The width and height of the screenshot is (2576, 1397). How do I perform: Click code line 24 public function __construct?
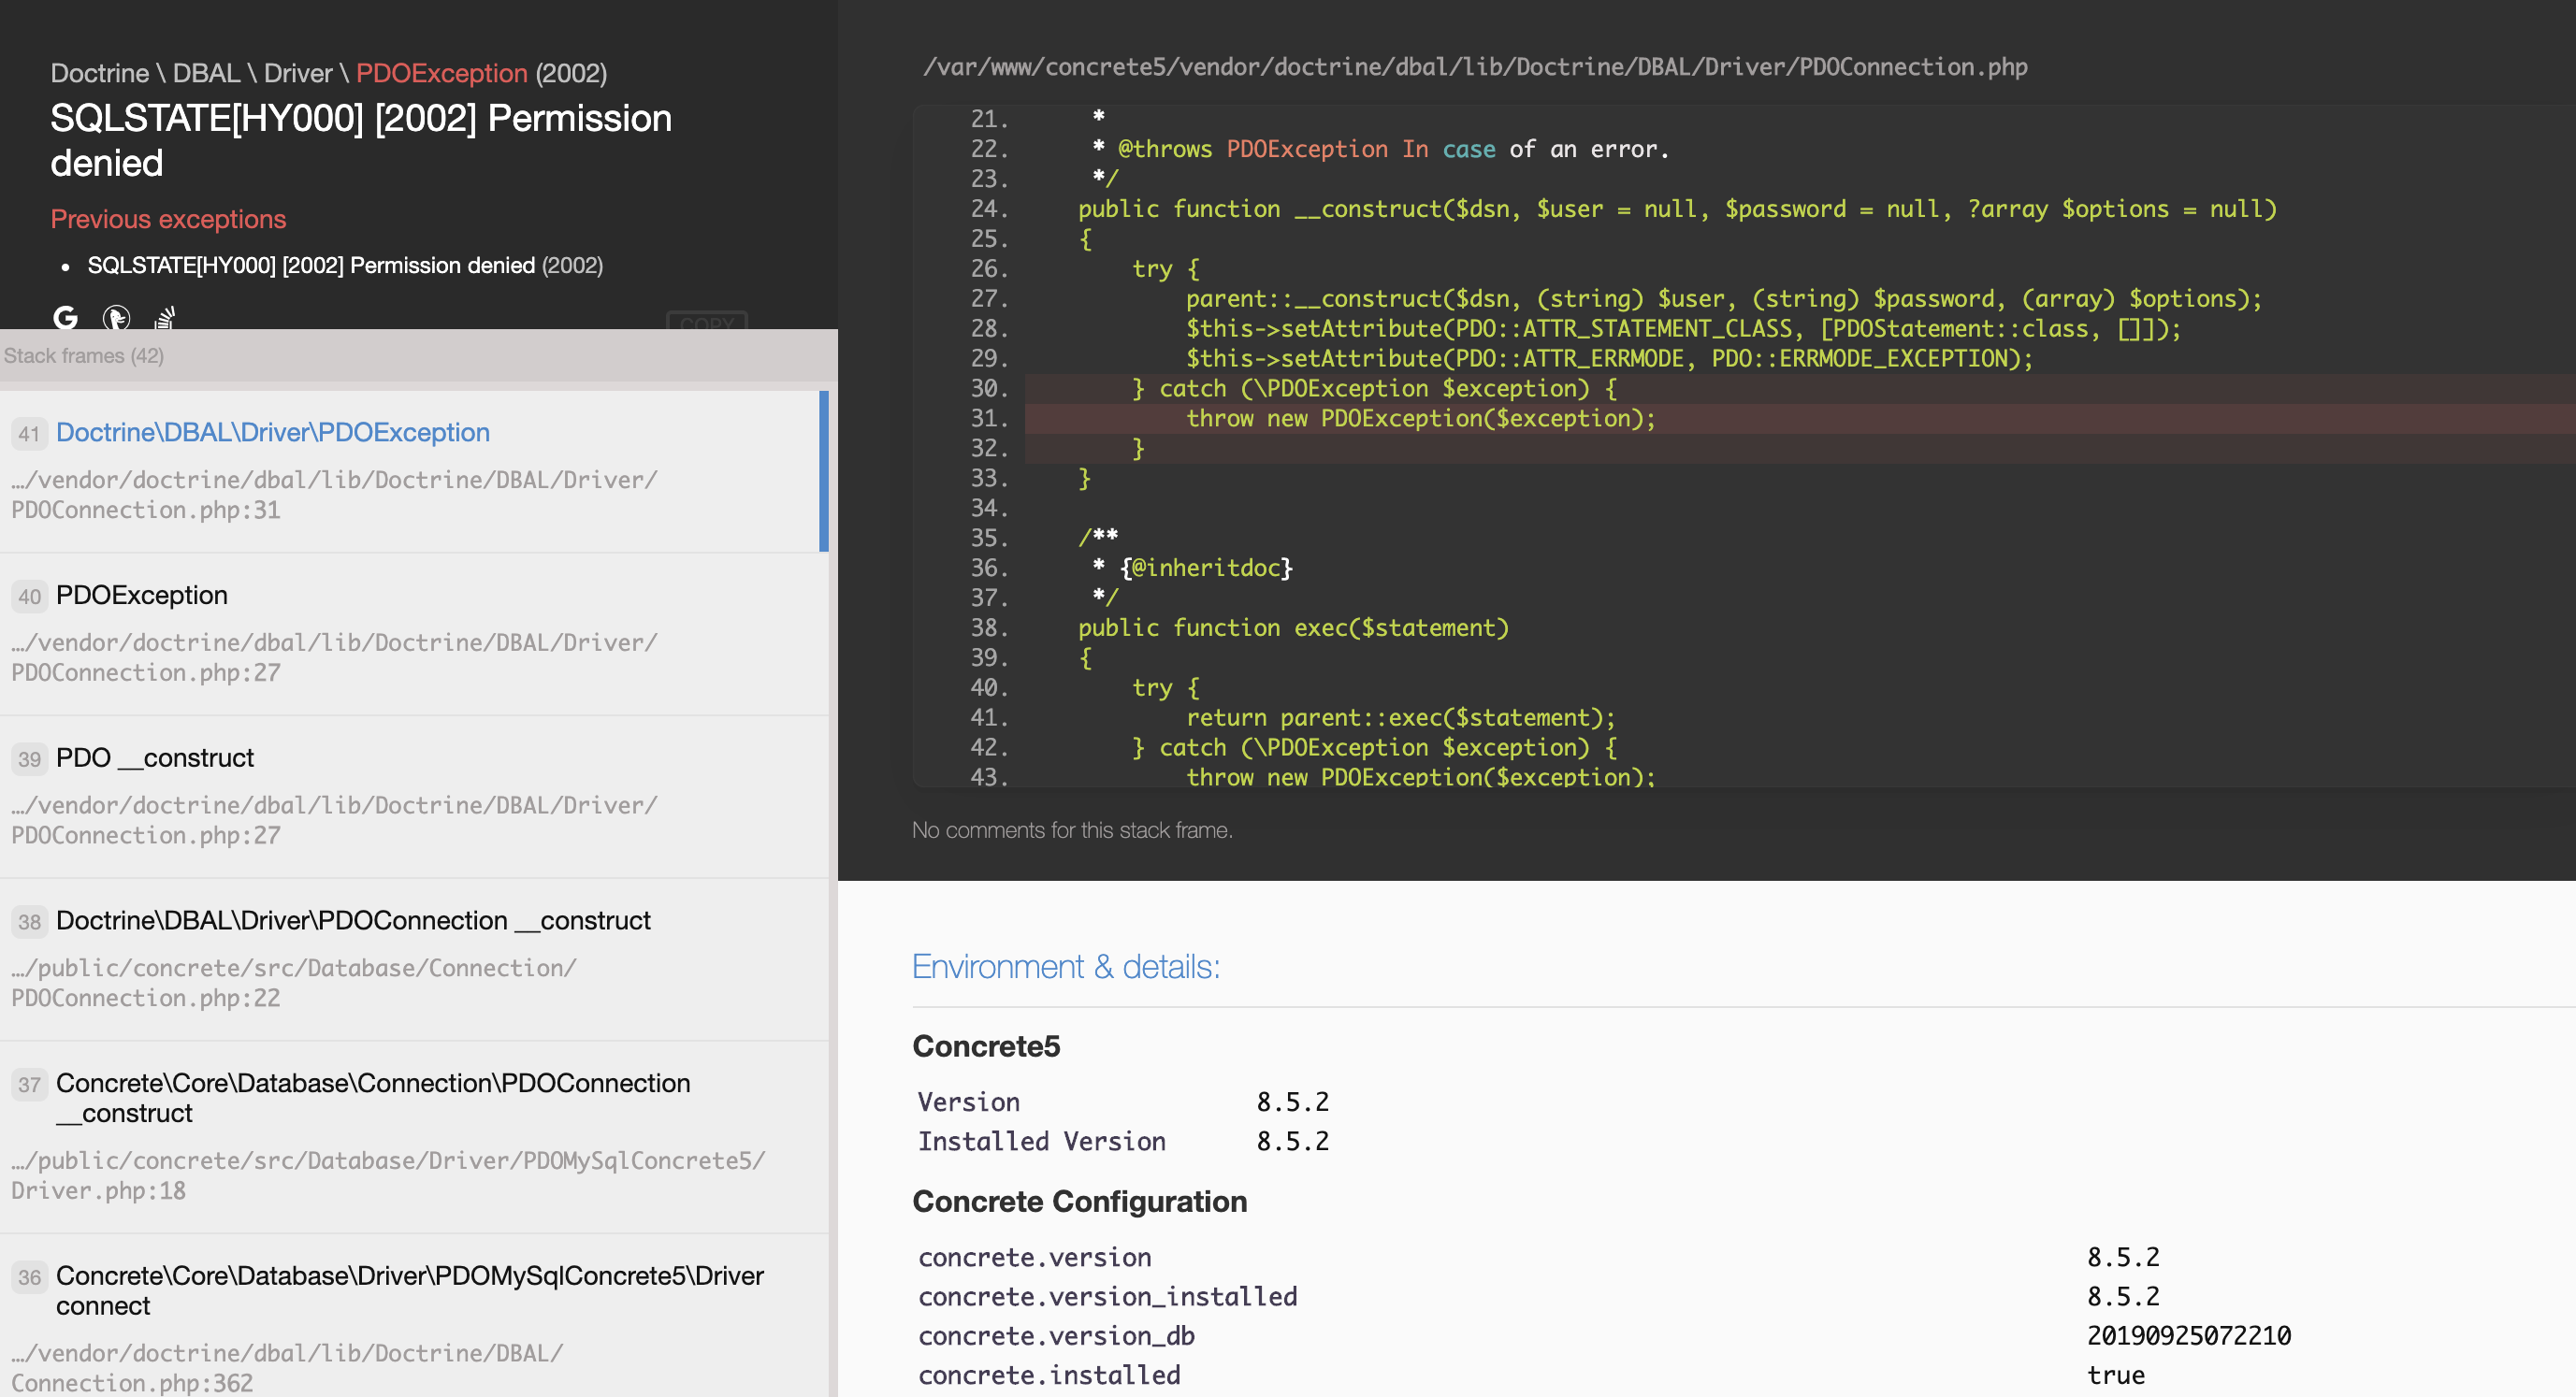point(1677,209)
